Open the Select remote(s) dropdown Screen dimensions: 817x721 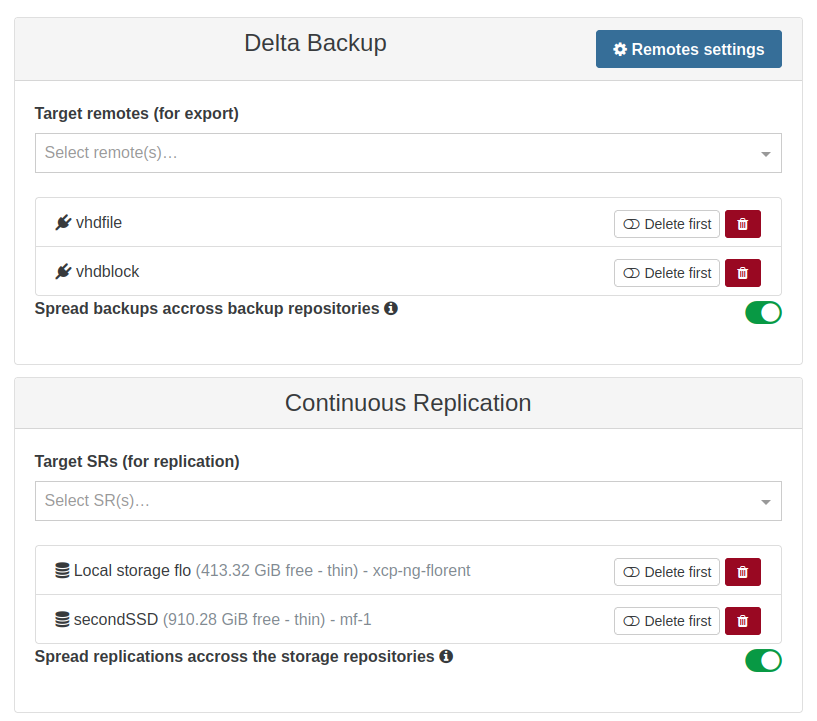point(400,153)
